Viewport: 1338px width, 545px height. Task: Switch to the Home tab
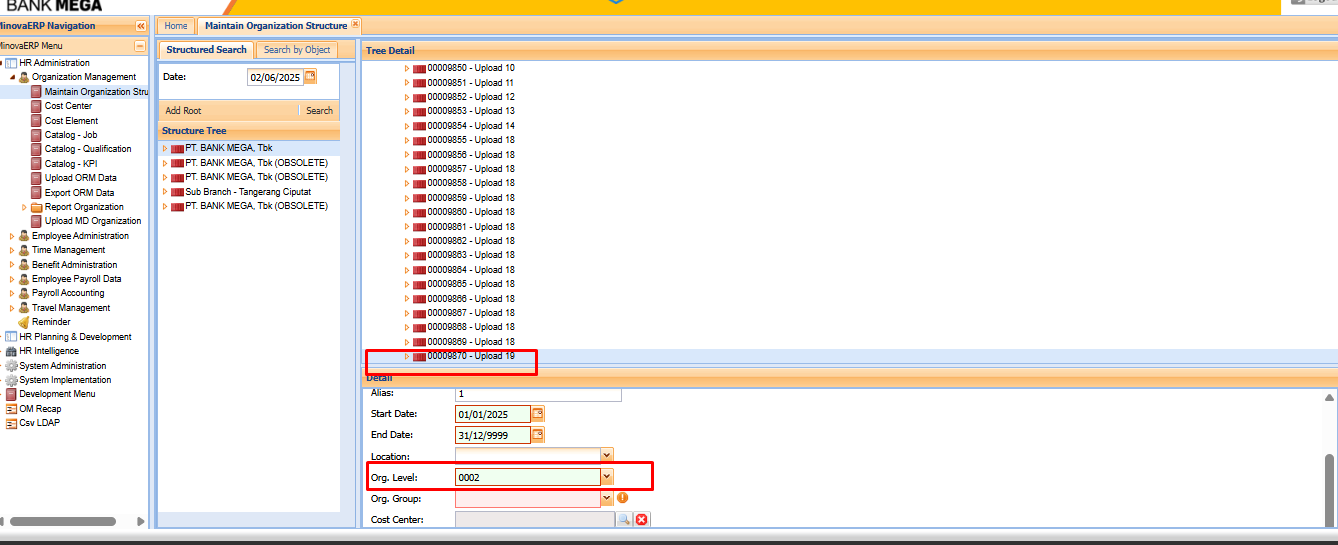(176, 25)
